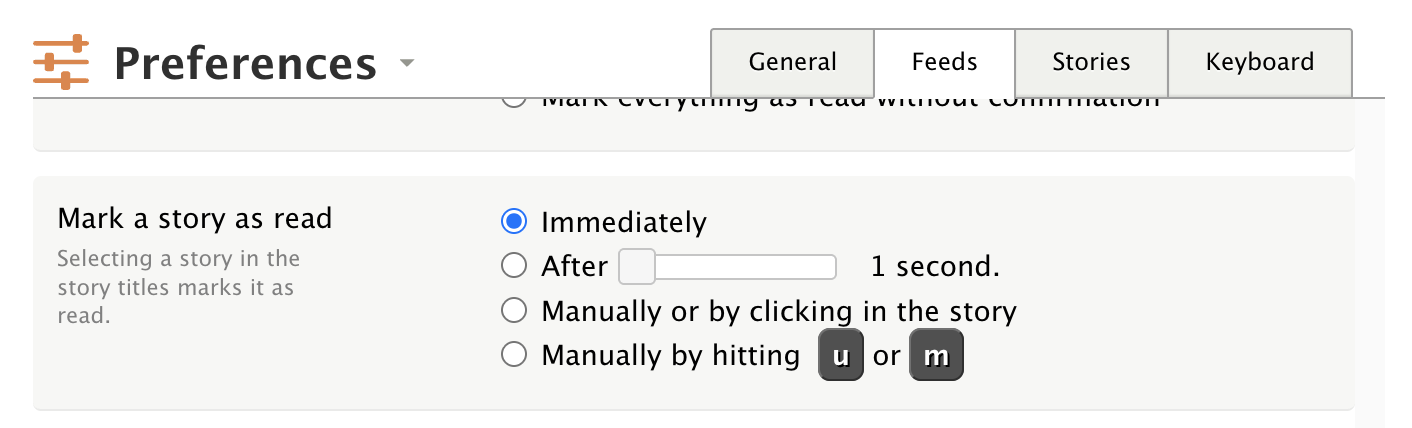
Task: Click the 'm' keyboard key icon
Action: [x=935, y=356]
